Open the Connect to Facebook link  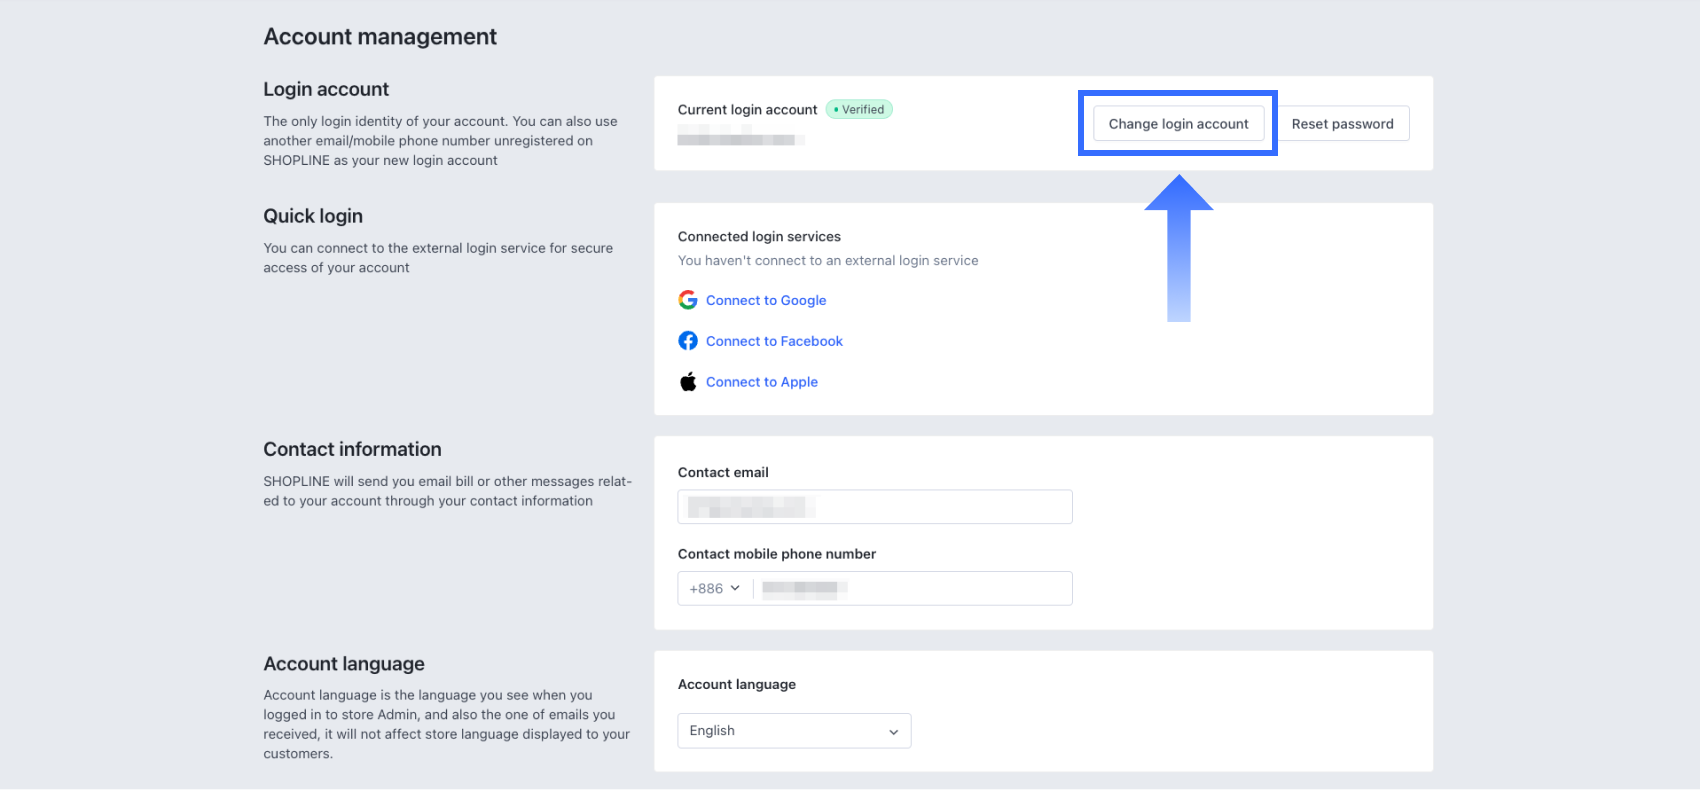(774, 341)
